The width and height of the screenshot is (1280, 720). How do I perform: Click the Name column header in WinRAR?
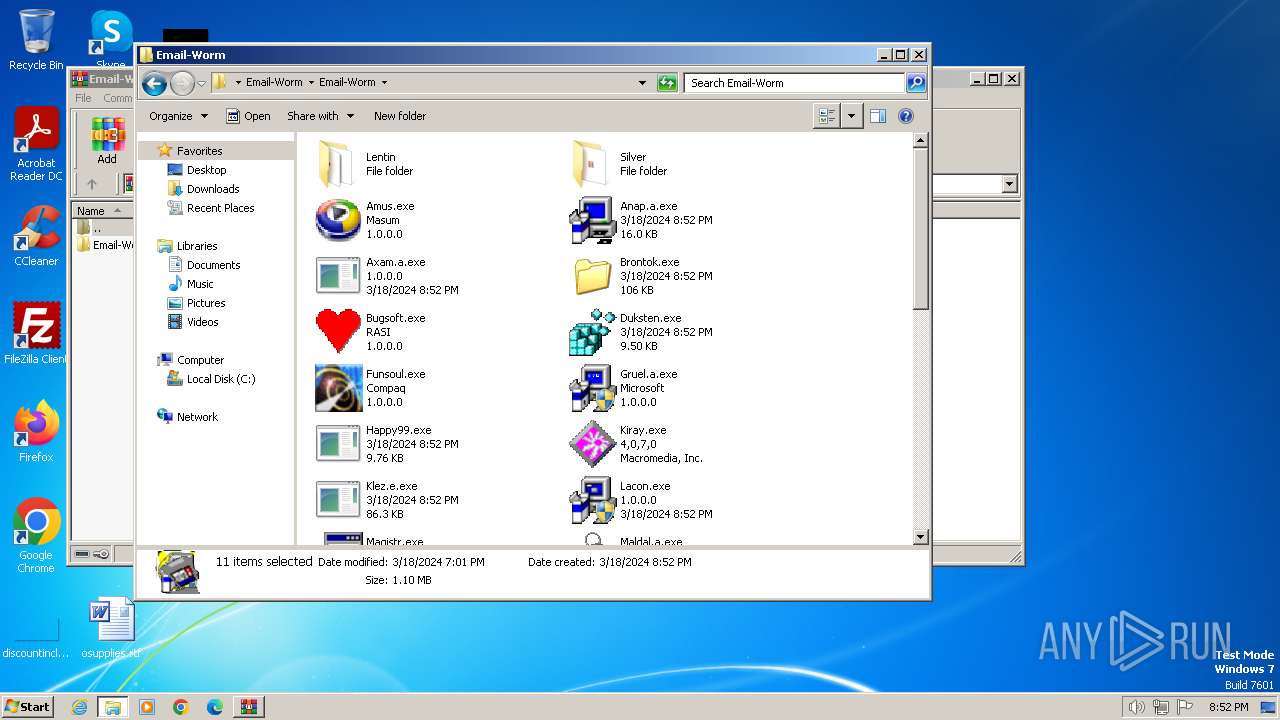click(102, 210)
